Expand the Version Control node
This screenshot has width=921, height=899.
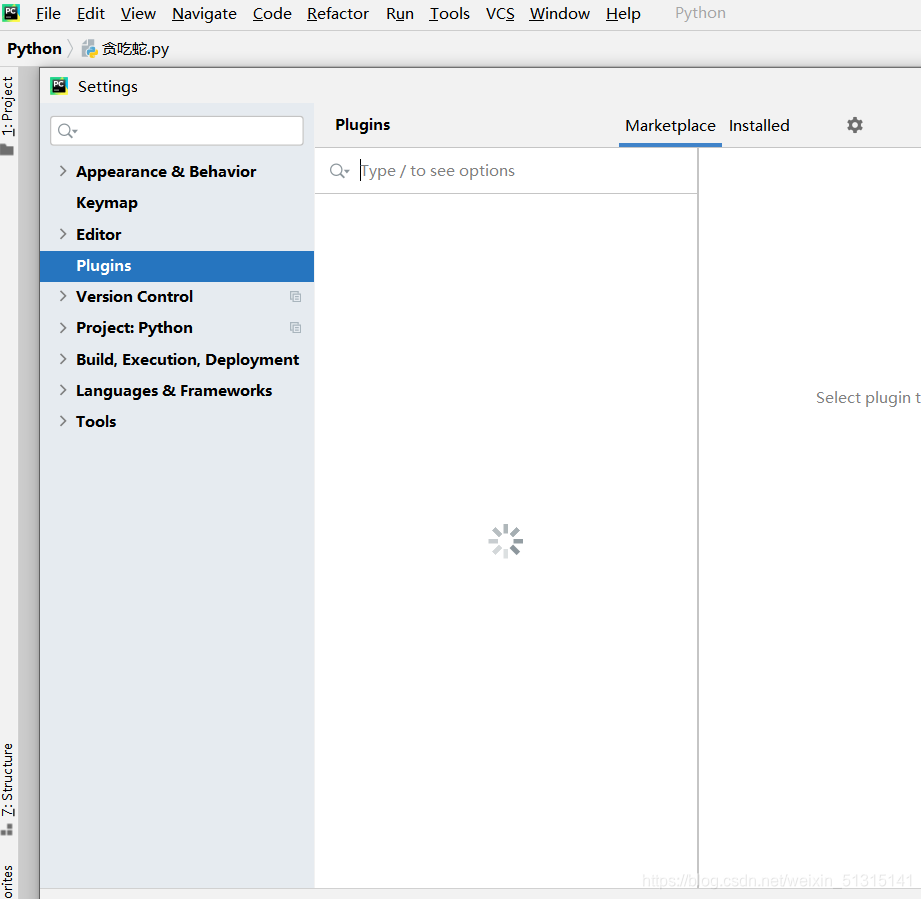63,296
